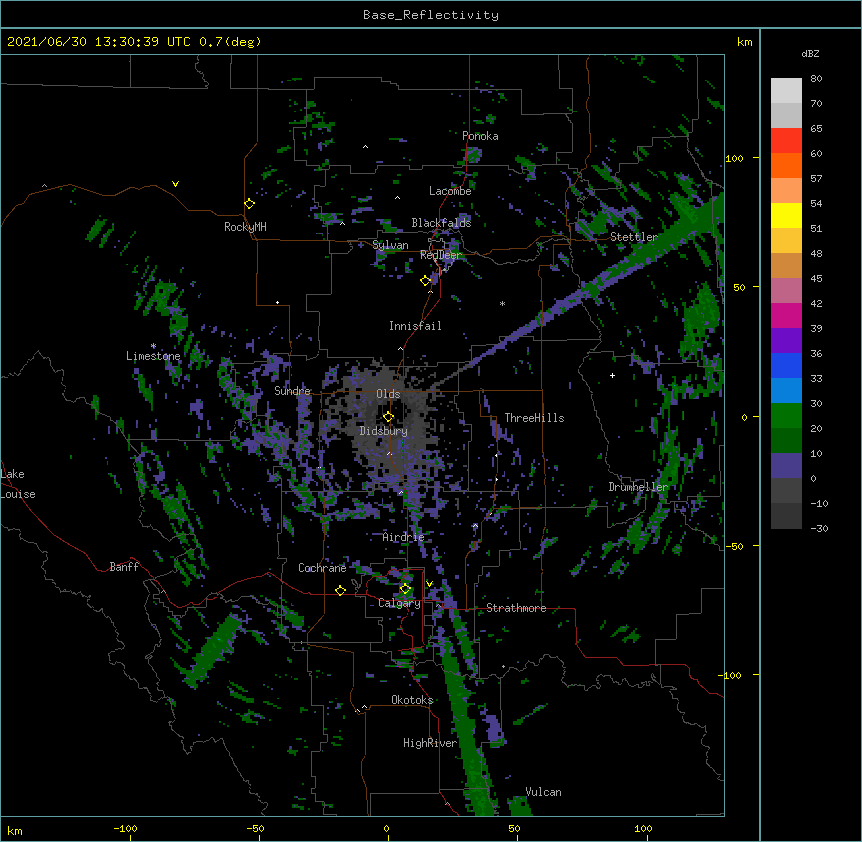
Task: Click the Strathmore city label
Action: click(516, 608)
